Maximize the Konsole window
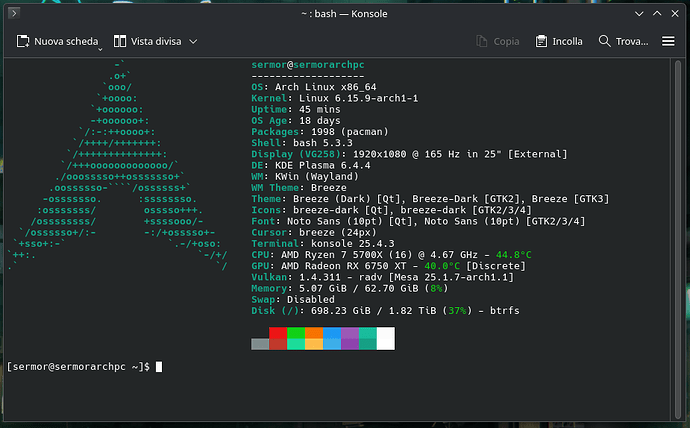This screenshot has width=690, height=428. pos(651,12)
